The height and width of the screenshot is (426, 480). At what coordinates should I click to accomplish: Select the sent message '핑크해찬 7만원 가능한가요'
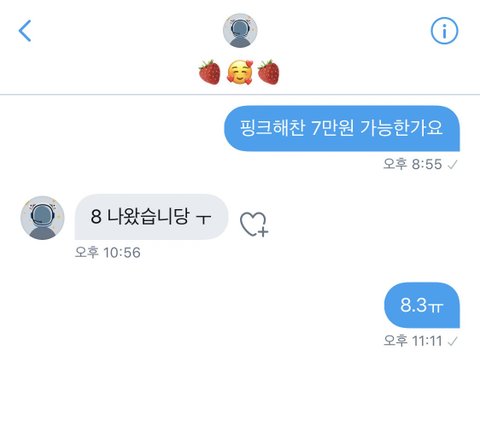(342, 128)
